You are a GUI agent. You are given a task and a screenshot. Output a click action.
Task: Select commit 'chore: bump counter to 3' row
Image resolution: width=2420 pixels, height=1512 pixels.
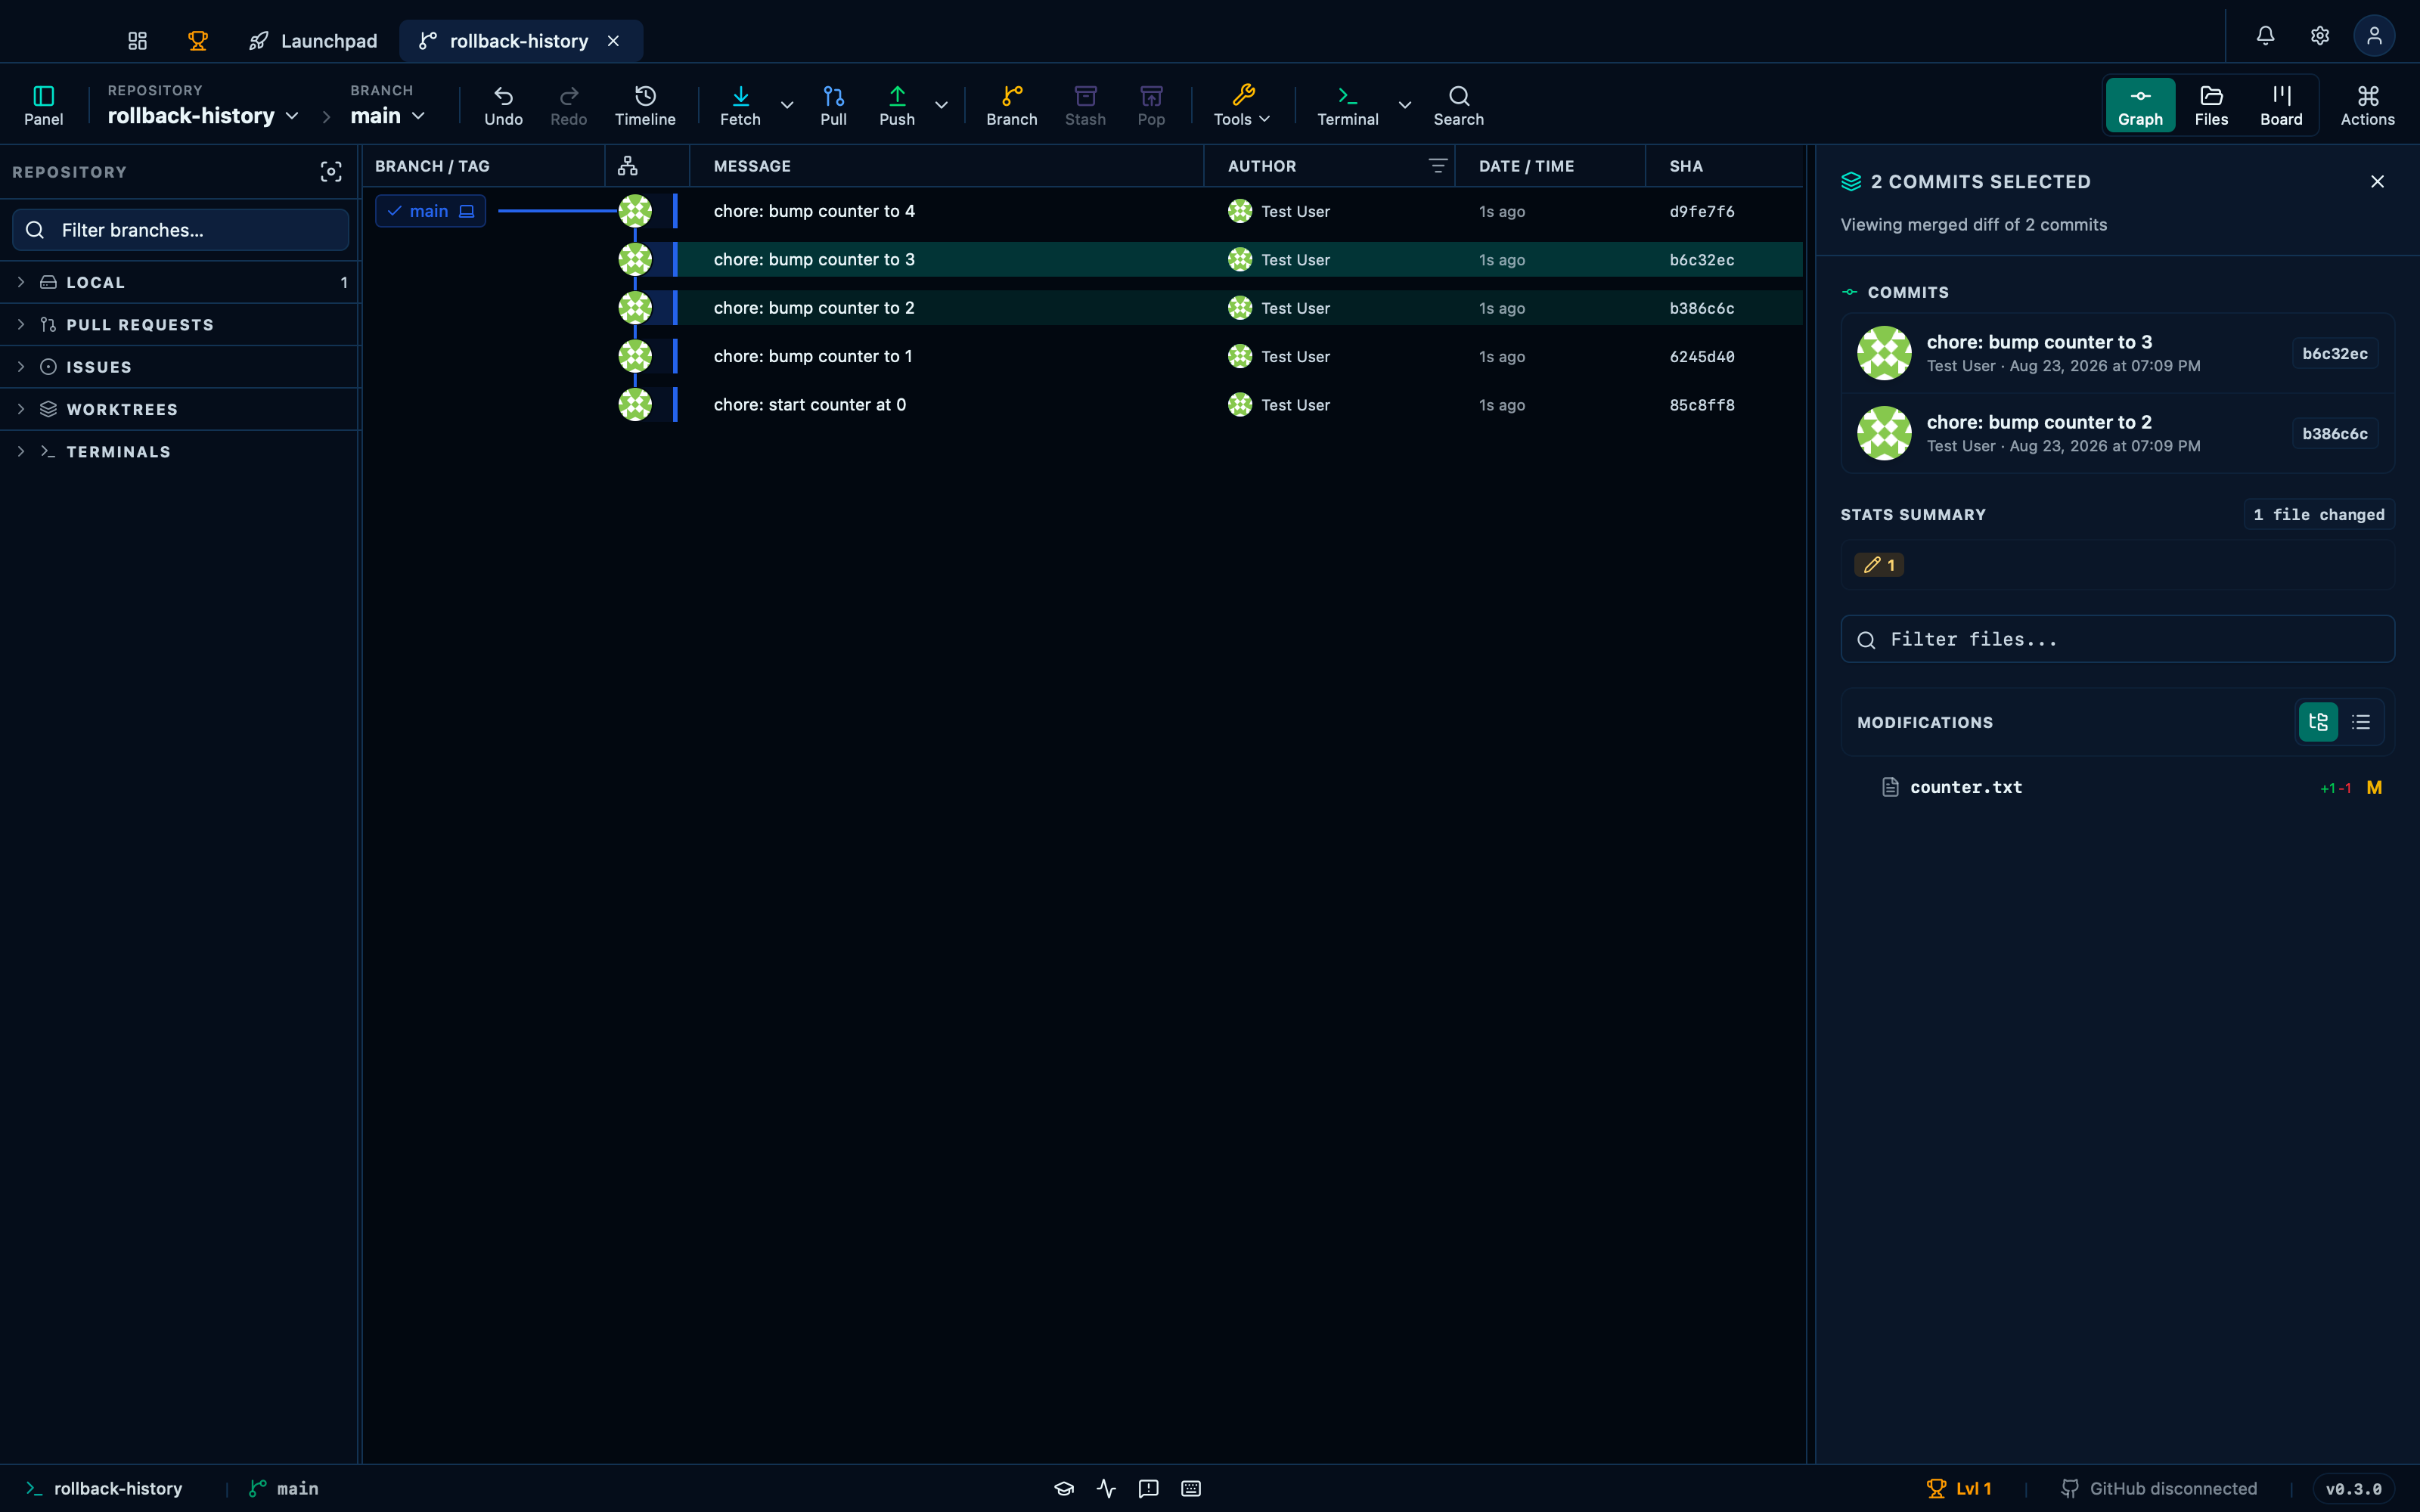coord(1083,260)
